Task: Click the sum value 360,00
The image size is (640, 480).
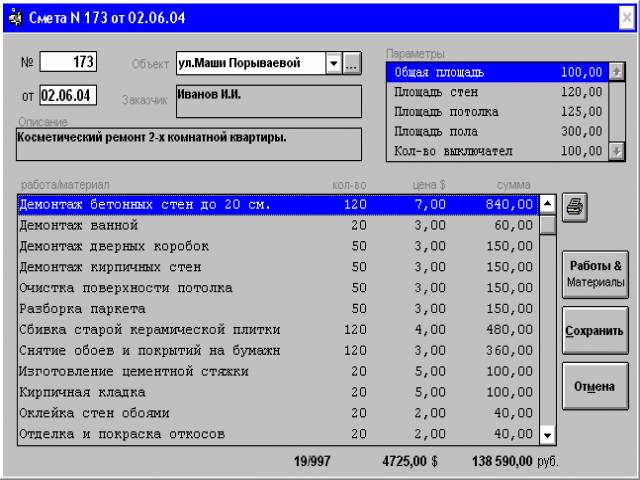Action: [509, 351]
